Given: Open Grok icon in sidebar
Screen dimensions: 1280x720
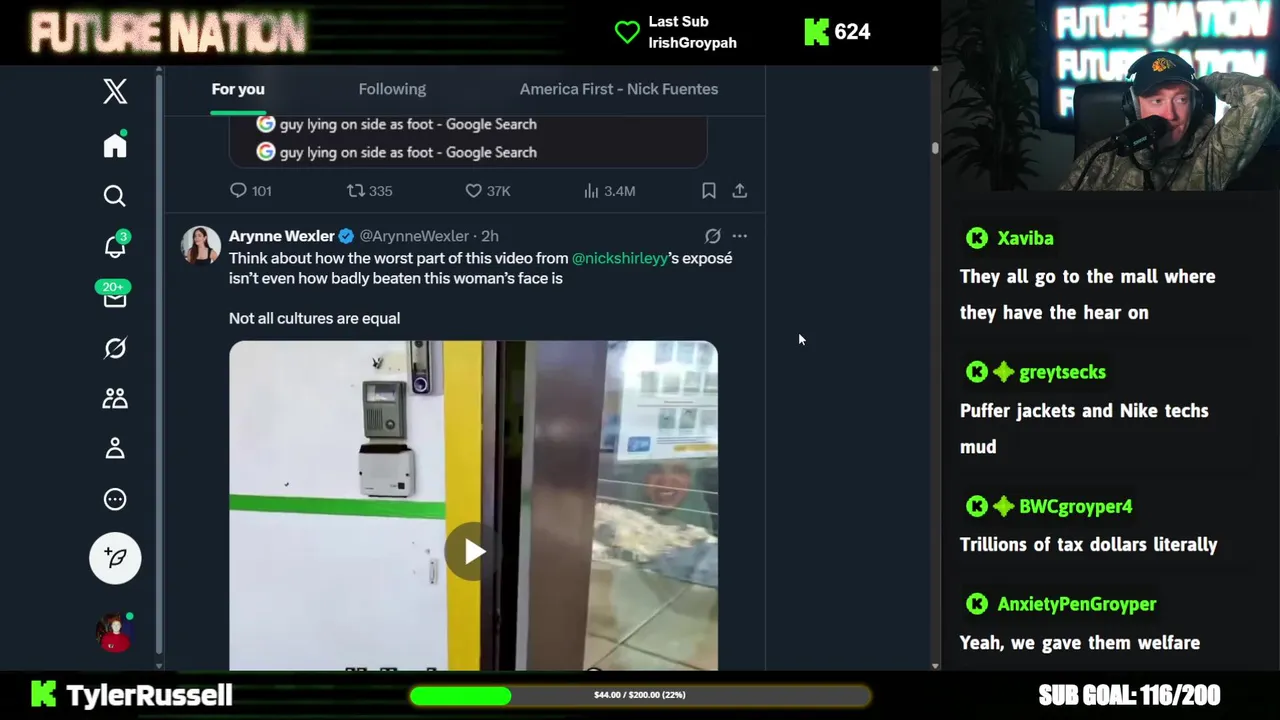Looking at the screenshot, I should pos(115,348).
